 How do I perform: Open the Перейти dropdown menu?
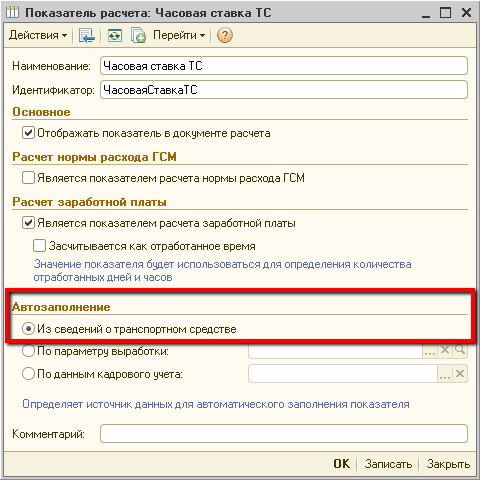(179, 35)
